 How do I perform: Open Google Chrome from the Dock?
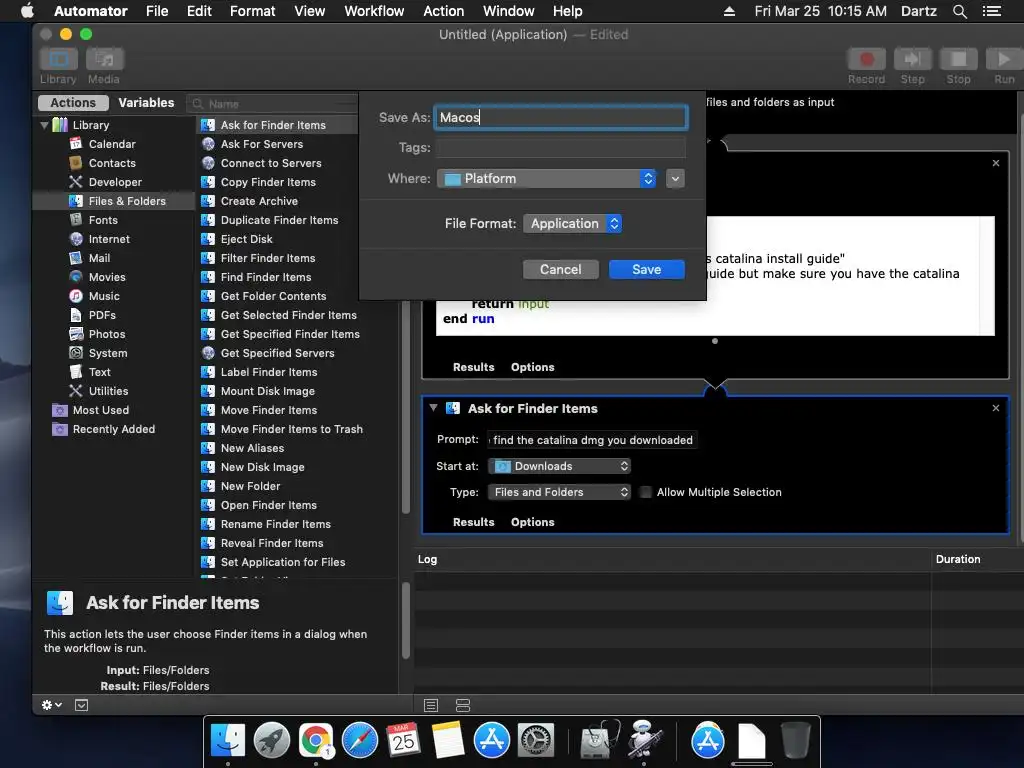pos(316,741)
